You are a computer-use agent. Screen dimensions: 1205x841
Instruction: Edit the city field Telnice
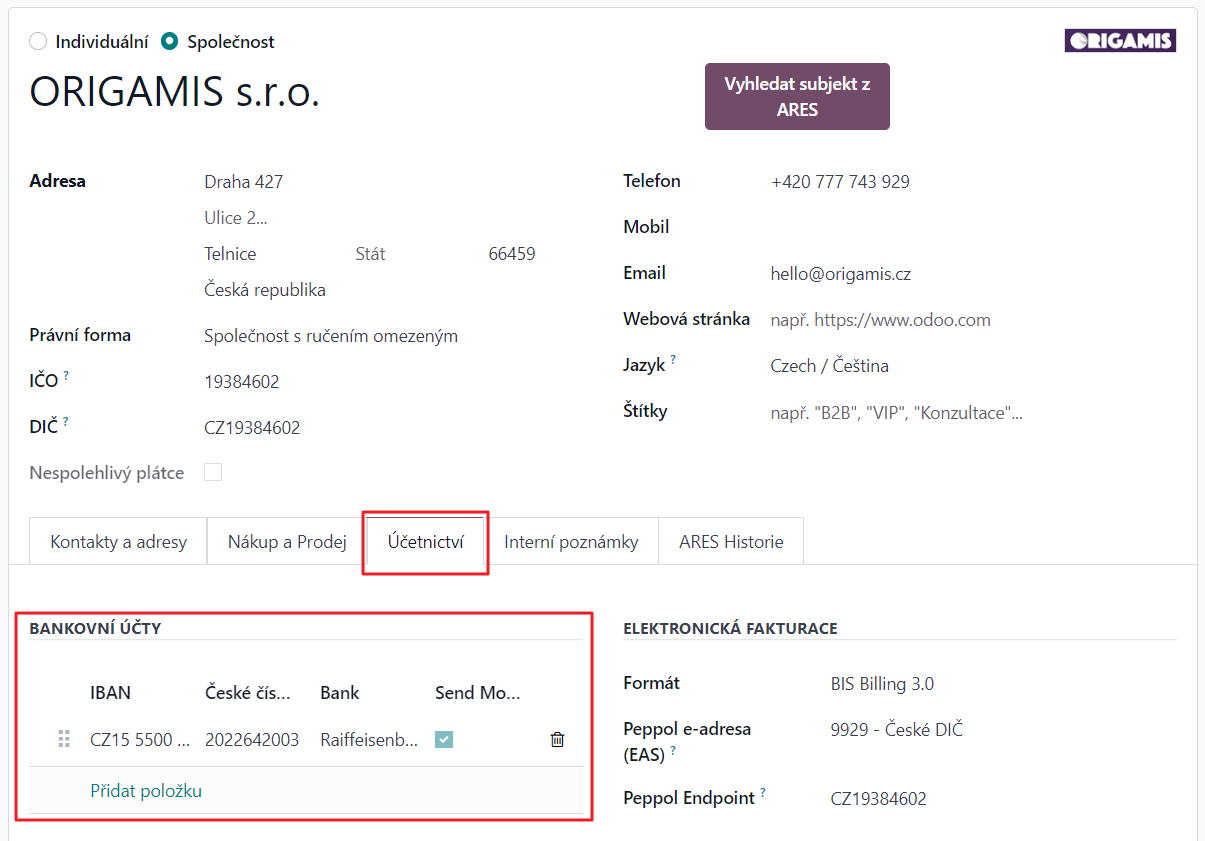pos(230,254)
